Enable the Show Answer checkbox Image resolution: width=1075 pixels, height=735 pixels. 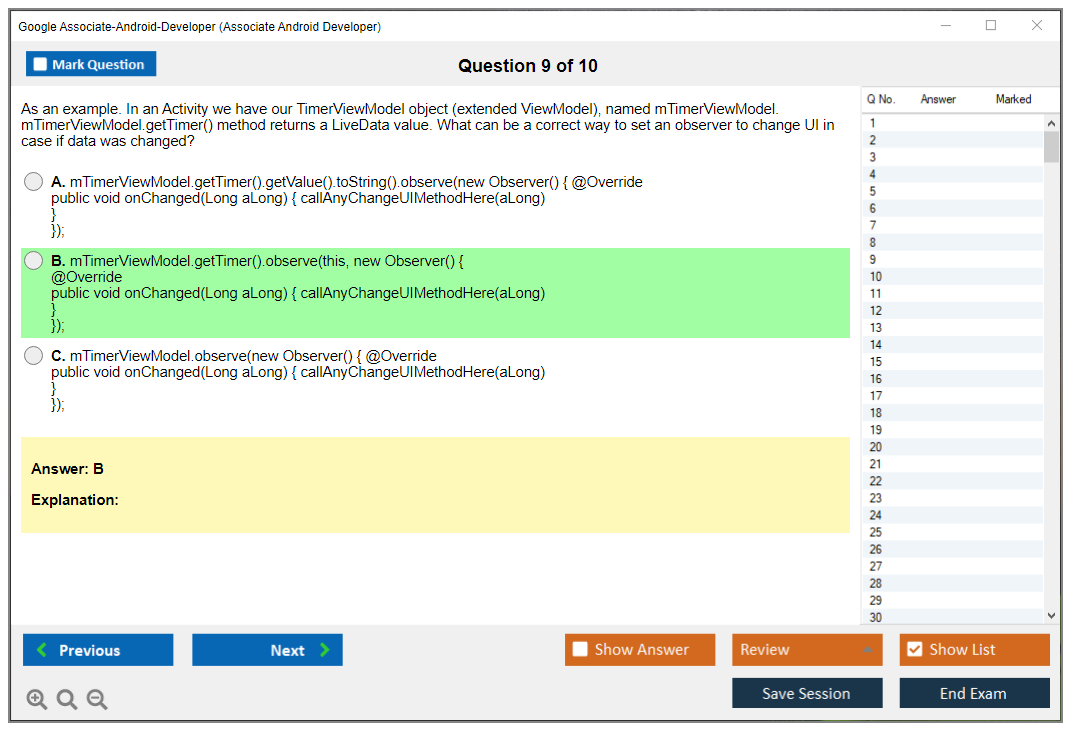(x=580, y=650)
